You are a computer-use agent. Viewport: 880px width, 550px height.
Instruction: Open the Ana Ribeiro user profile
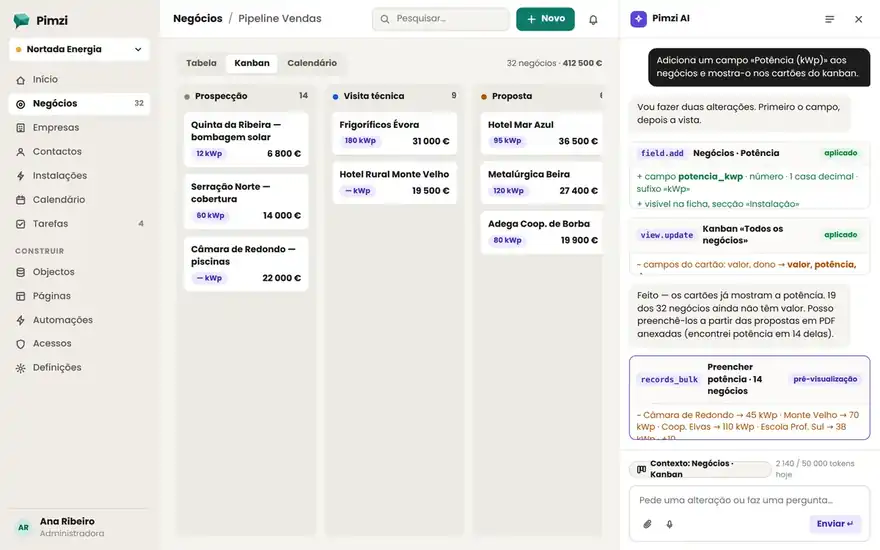(x=79, y=527)
